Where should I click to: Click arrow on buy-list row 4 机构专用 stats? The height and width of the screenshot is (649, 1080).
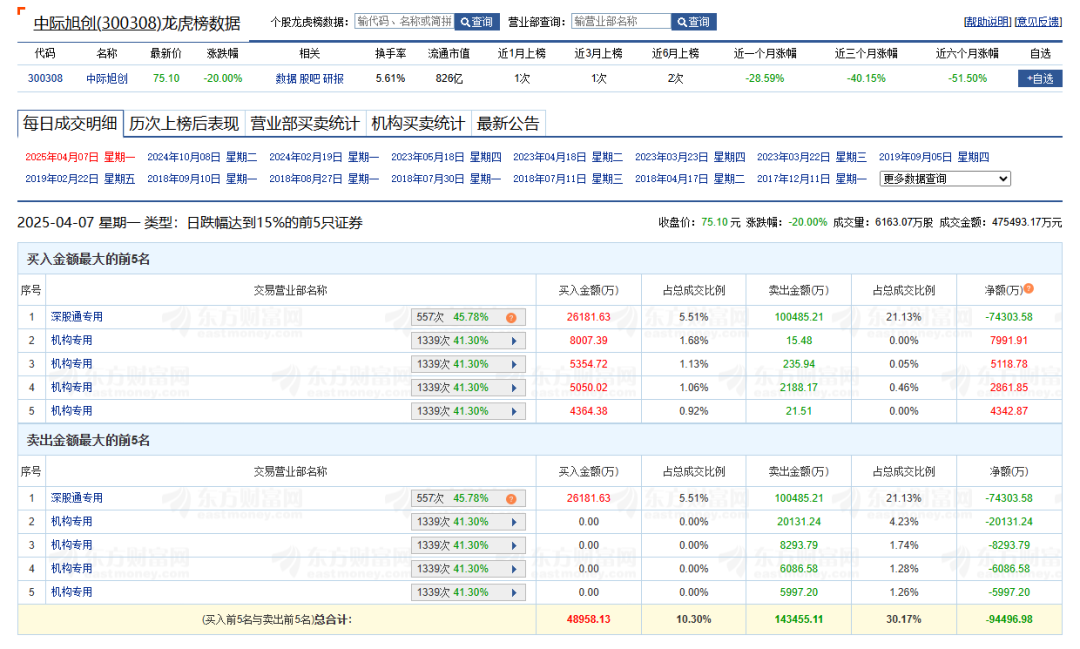tap(514, 388)
